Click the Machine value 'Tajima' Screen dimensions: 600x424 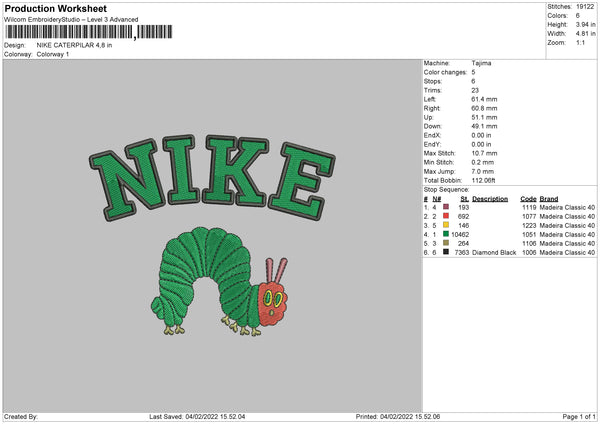point(481,63)
